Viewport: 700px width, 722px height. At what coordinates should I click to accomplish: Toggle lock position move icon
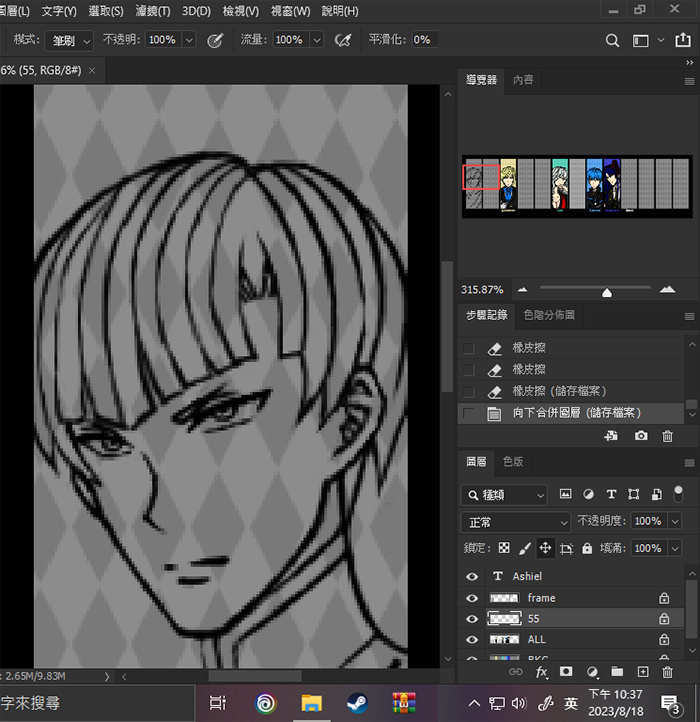tap(545, 548)
